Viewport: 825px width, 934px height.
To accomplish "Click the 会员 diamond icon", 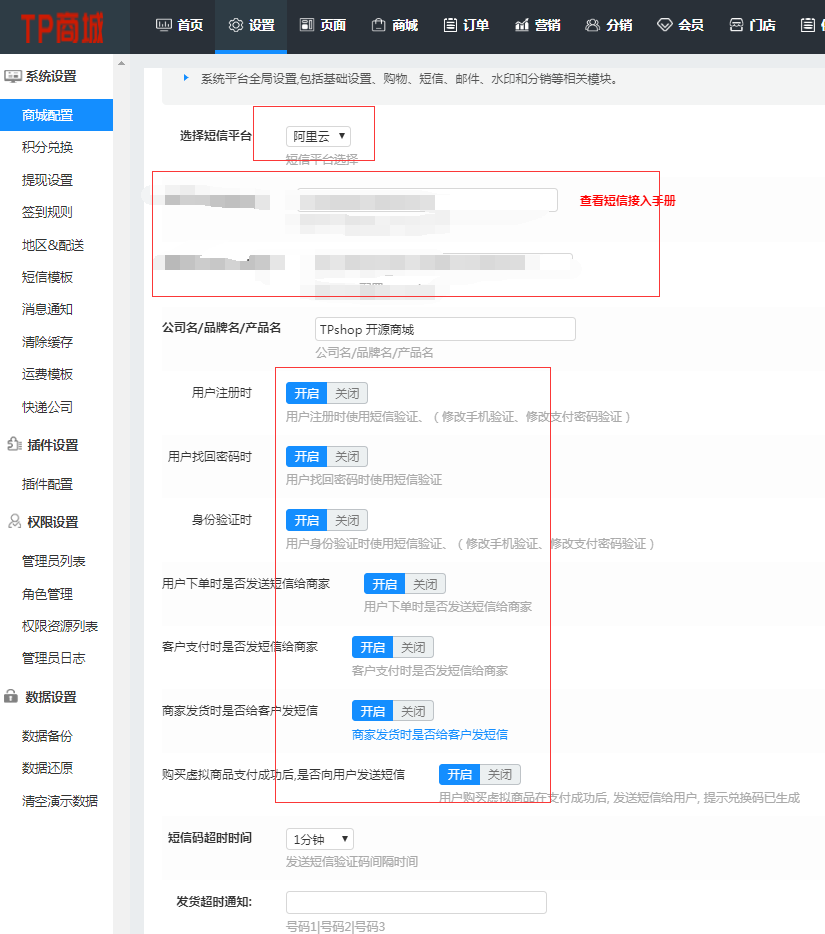I will (665, 25).
